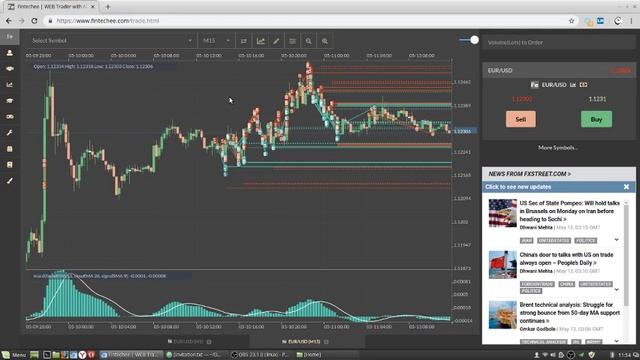Open a new browser tab
The width and height of the screenshot is (640, 360).
pos(108,7)
